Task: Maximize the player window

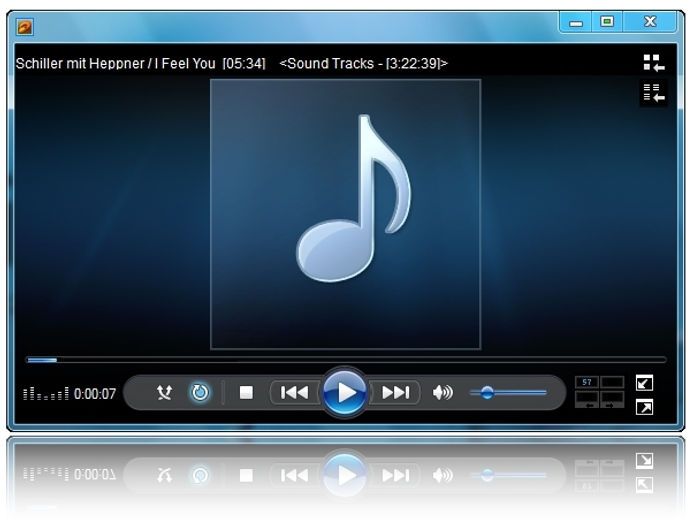Action: click(x=607, y=22)
